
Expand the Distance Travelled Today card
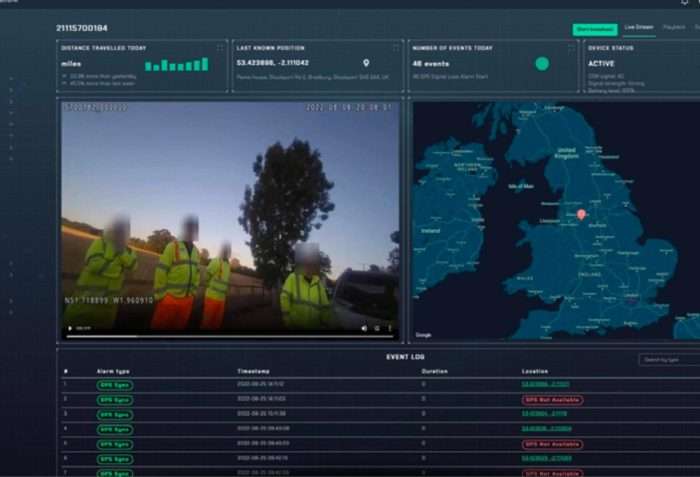[220, 47]
